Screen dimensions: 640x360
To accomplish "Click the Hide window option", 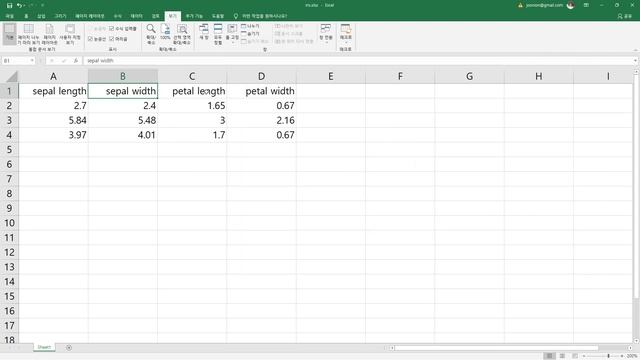I will pyautogui.click(x=250, y=34).
